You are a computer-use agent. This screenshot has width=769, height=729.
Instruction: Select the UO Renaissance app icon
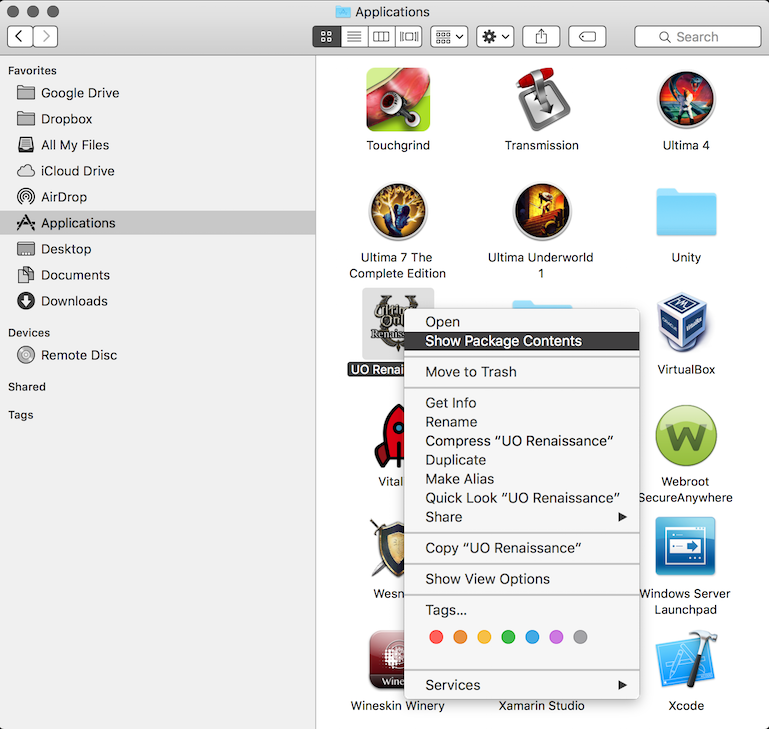coord(384,324)
